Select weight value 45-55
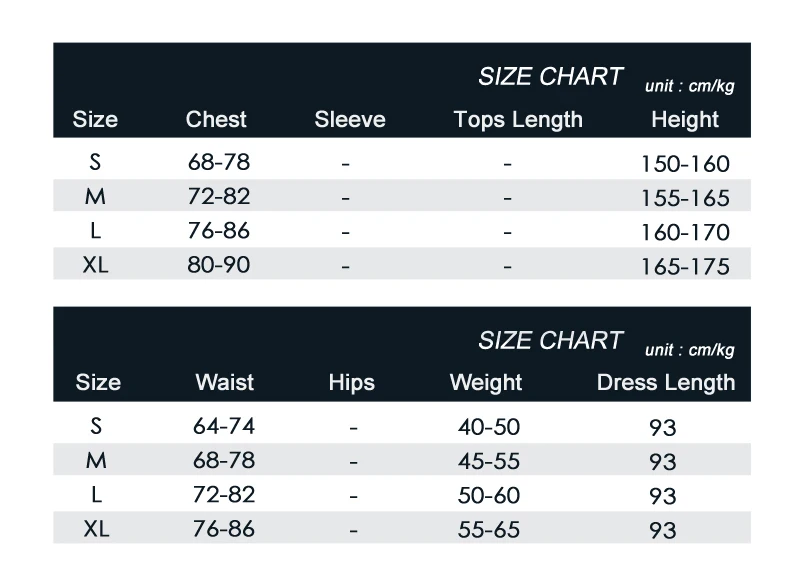This screenshot has width=800, height=581. click(x=489, y=462)
